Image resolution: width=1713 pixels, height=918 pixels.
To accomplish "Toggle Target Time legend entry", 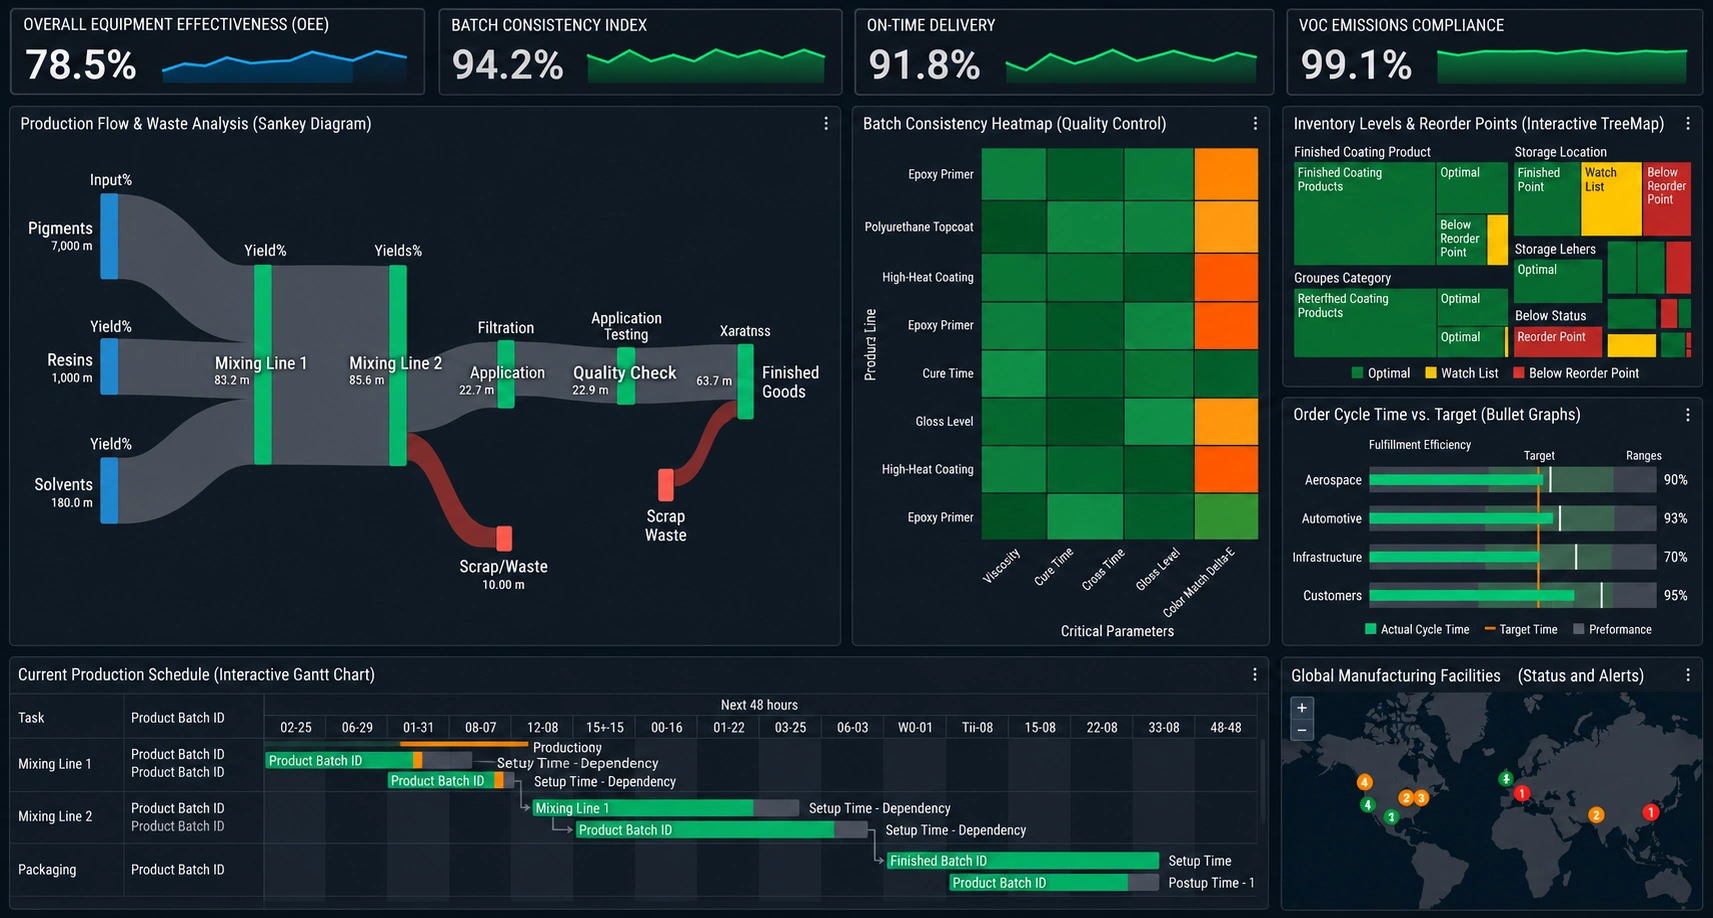I will click(1521, 629).
